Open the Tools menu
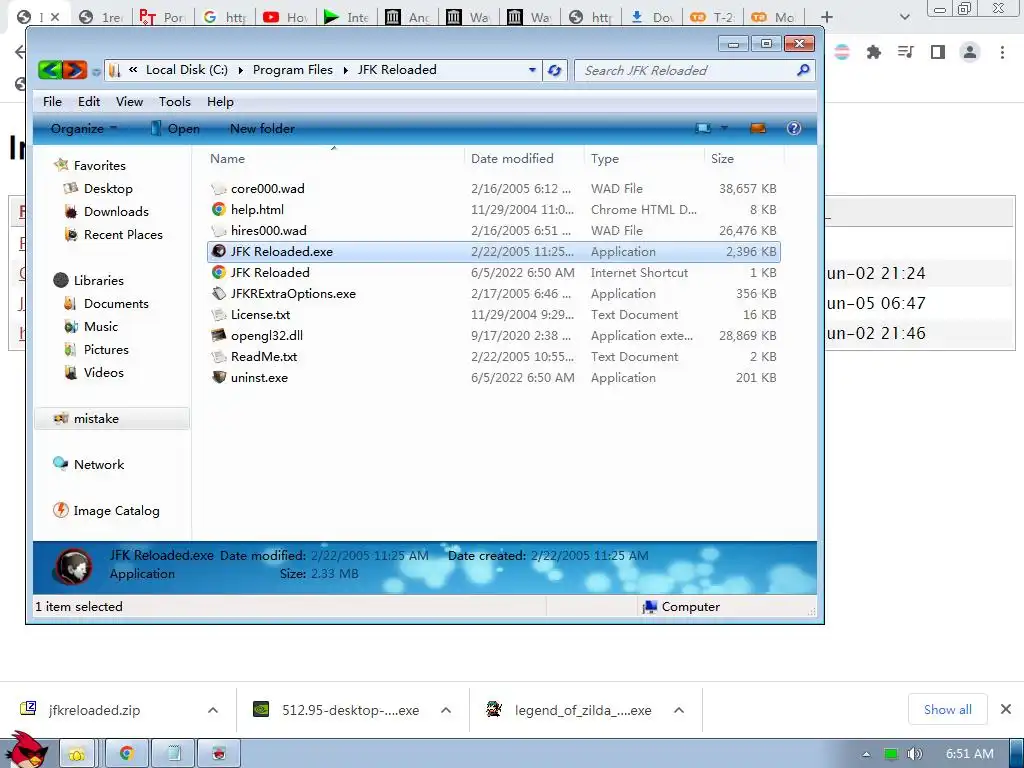The height and width of the screenshot is (768, 1024). point(174,102)
